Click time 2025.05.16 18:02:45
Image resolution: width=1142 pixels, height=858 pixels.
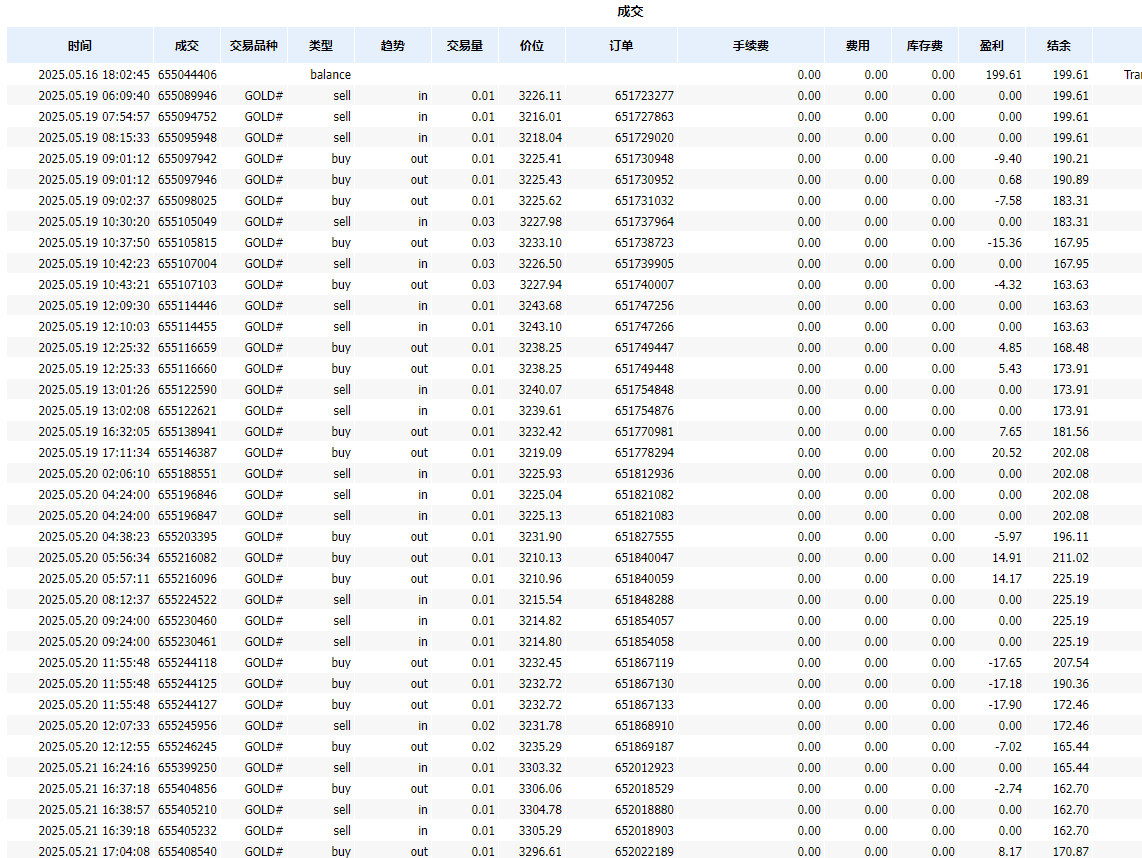click(x=94, y=74)
